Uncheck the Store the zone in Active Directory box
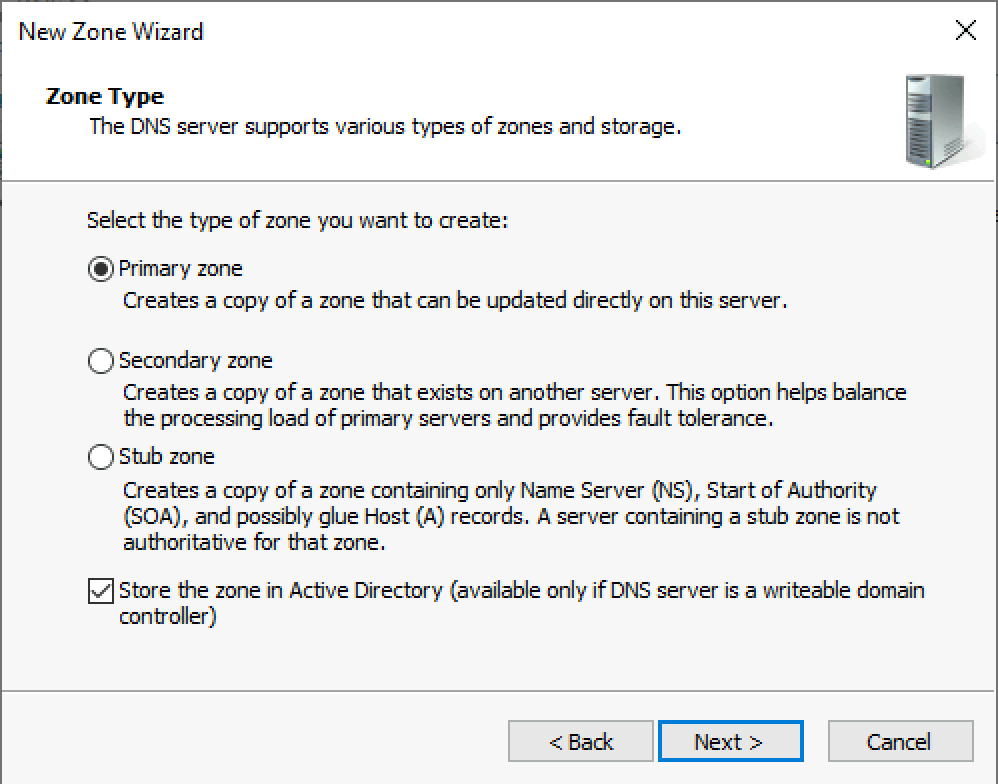This screenshot has height=784, width=998. click(101, 591)
